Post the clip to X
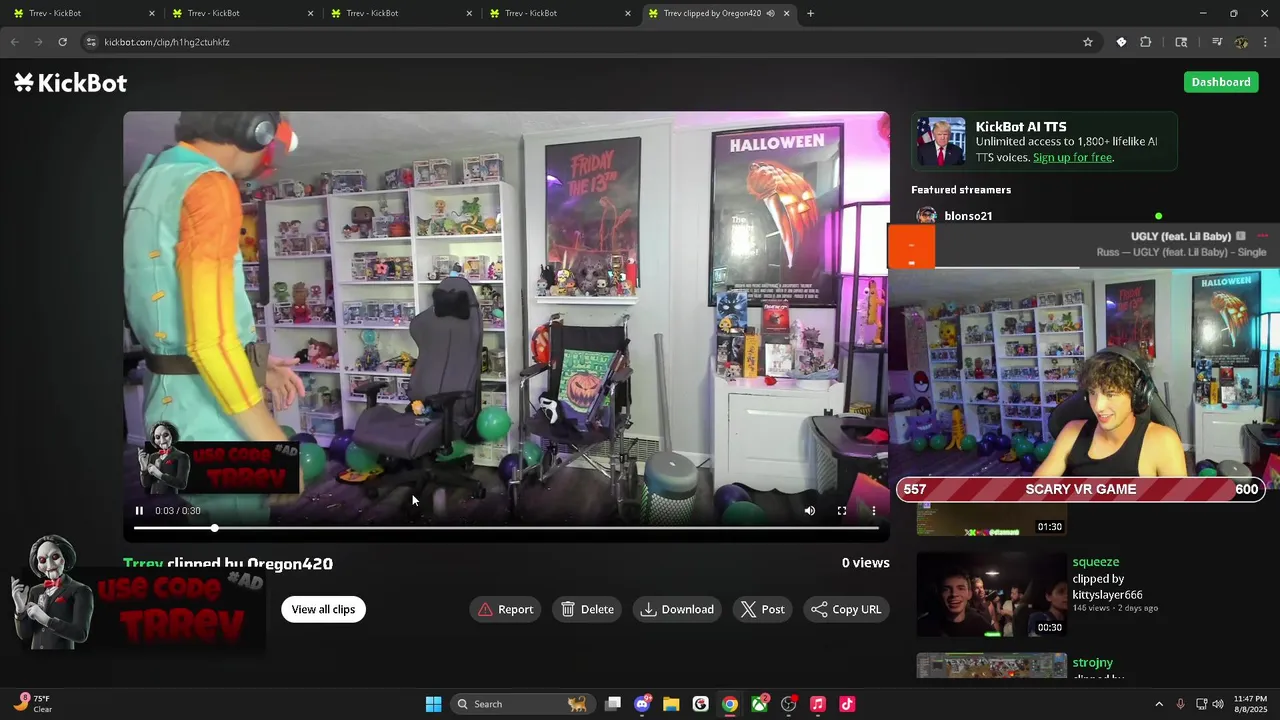Viewport: 1280px width, 720px height. point(762,609)
